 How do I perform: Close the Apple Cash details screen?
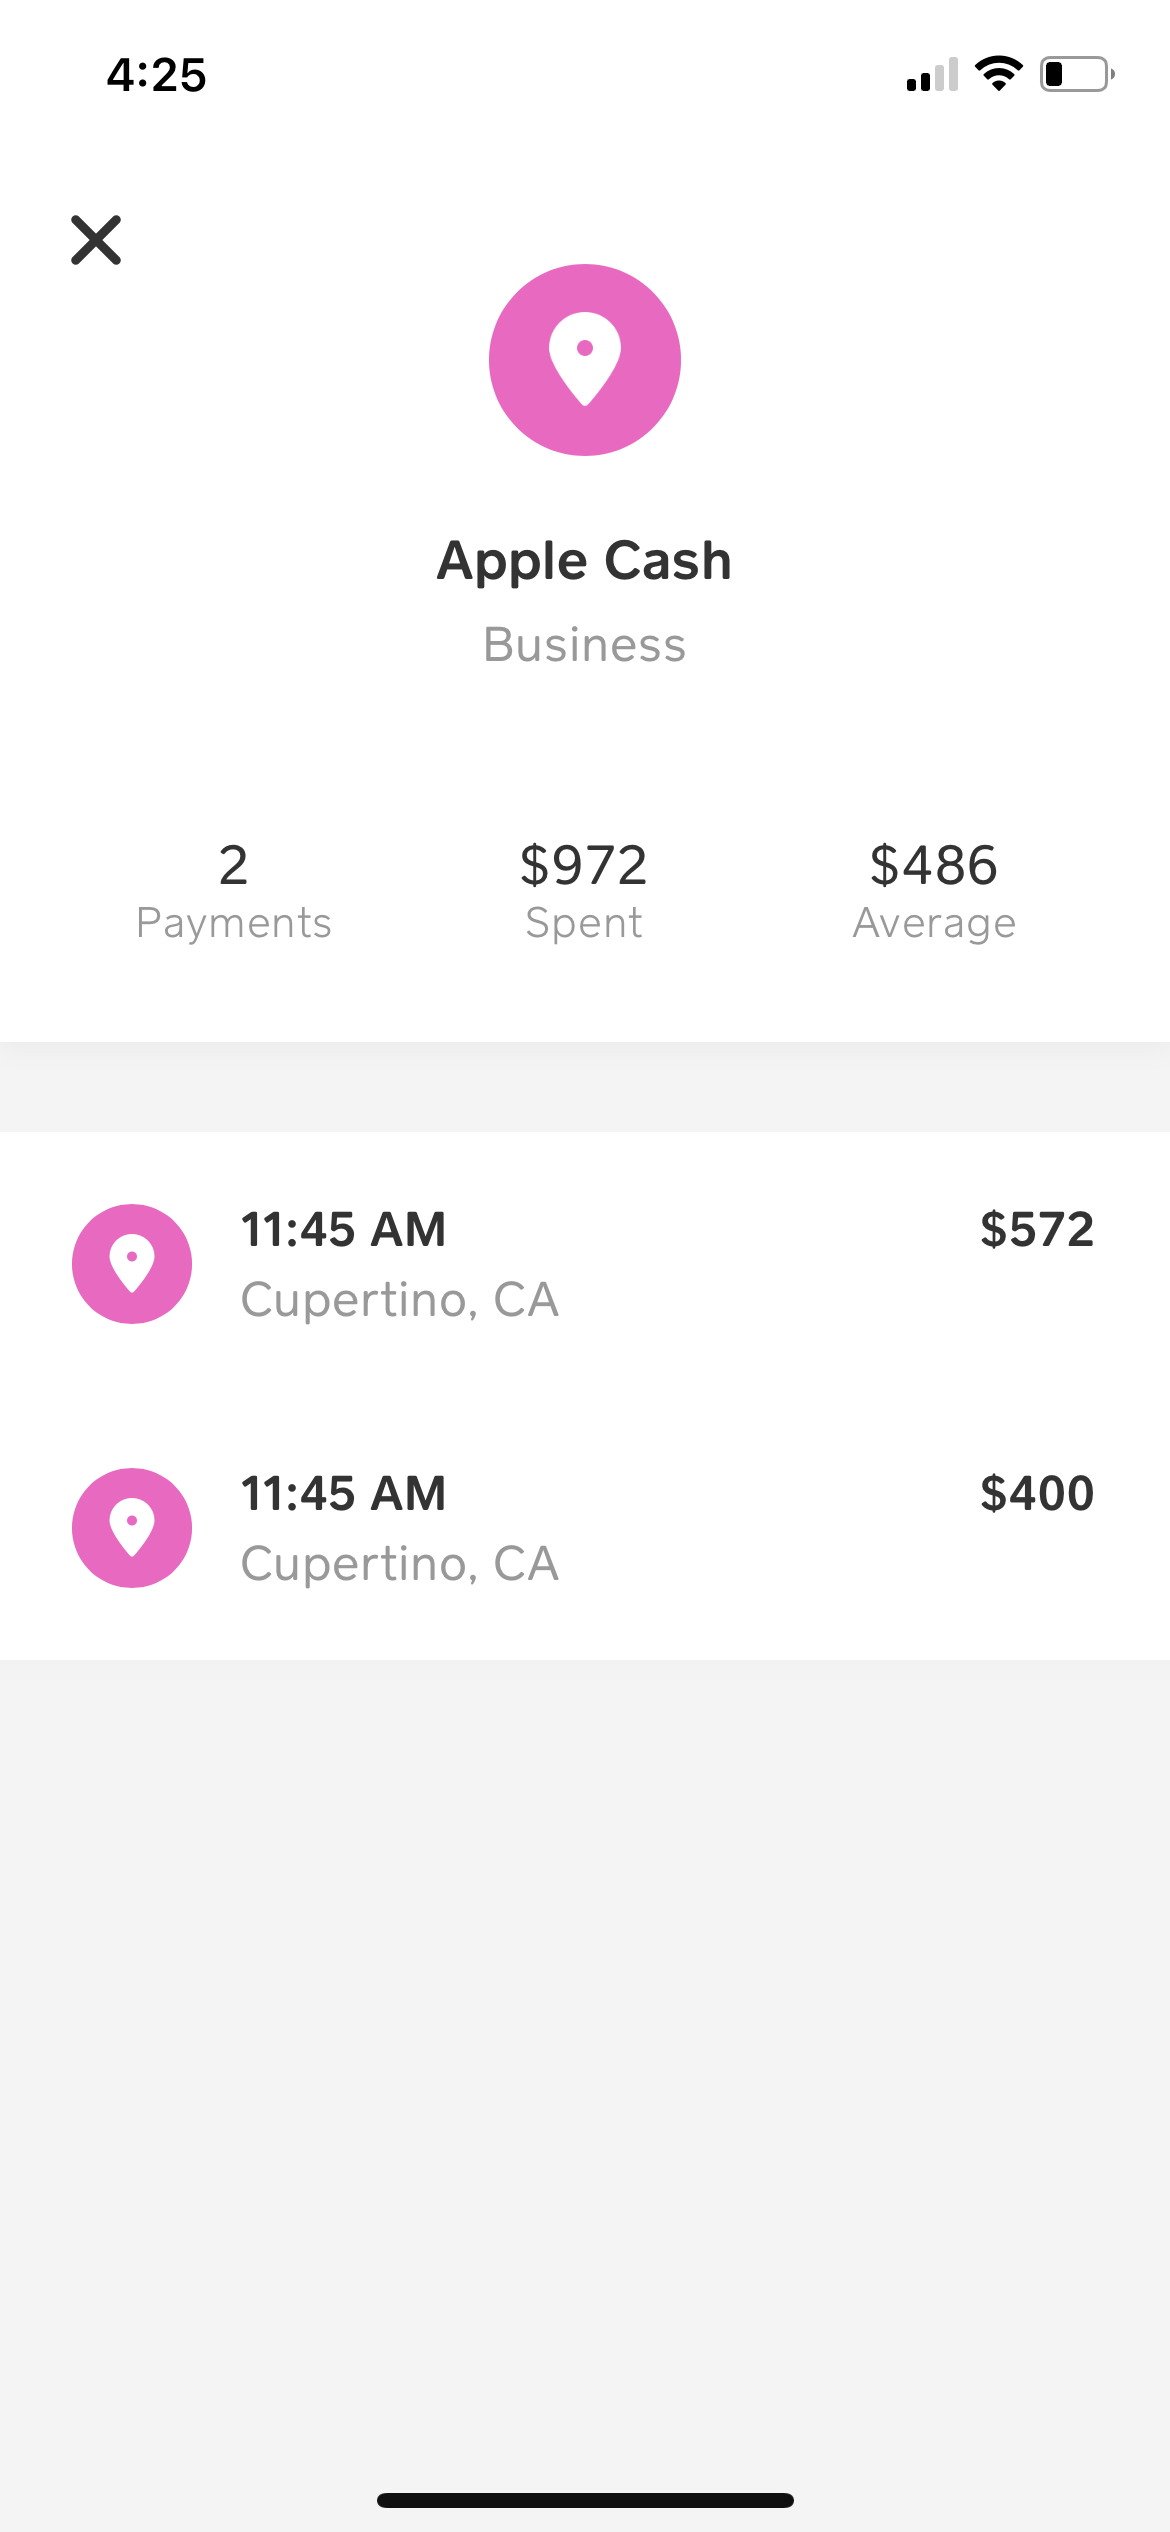tap(96, 240)
